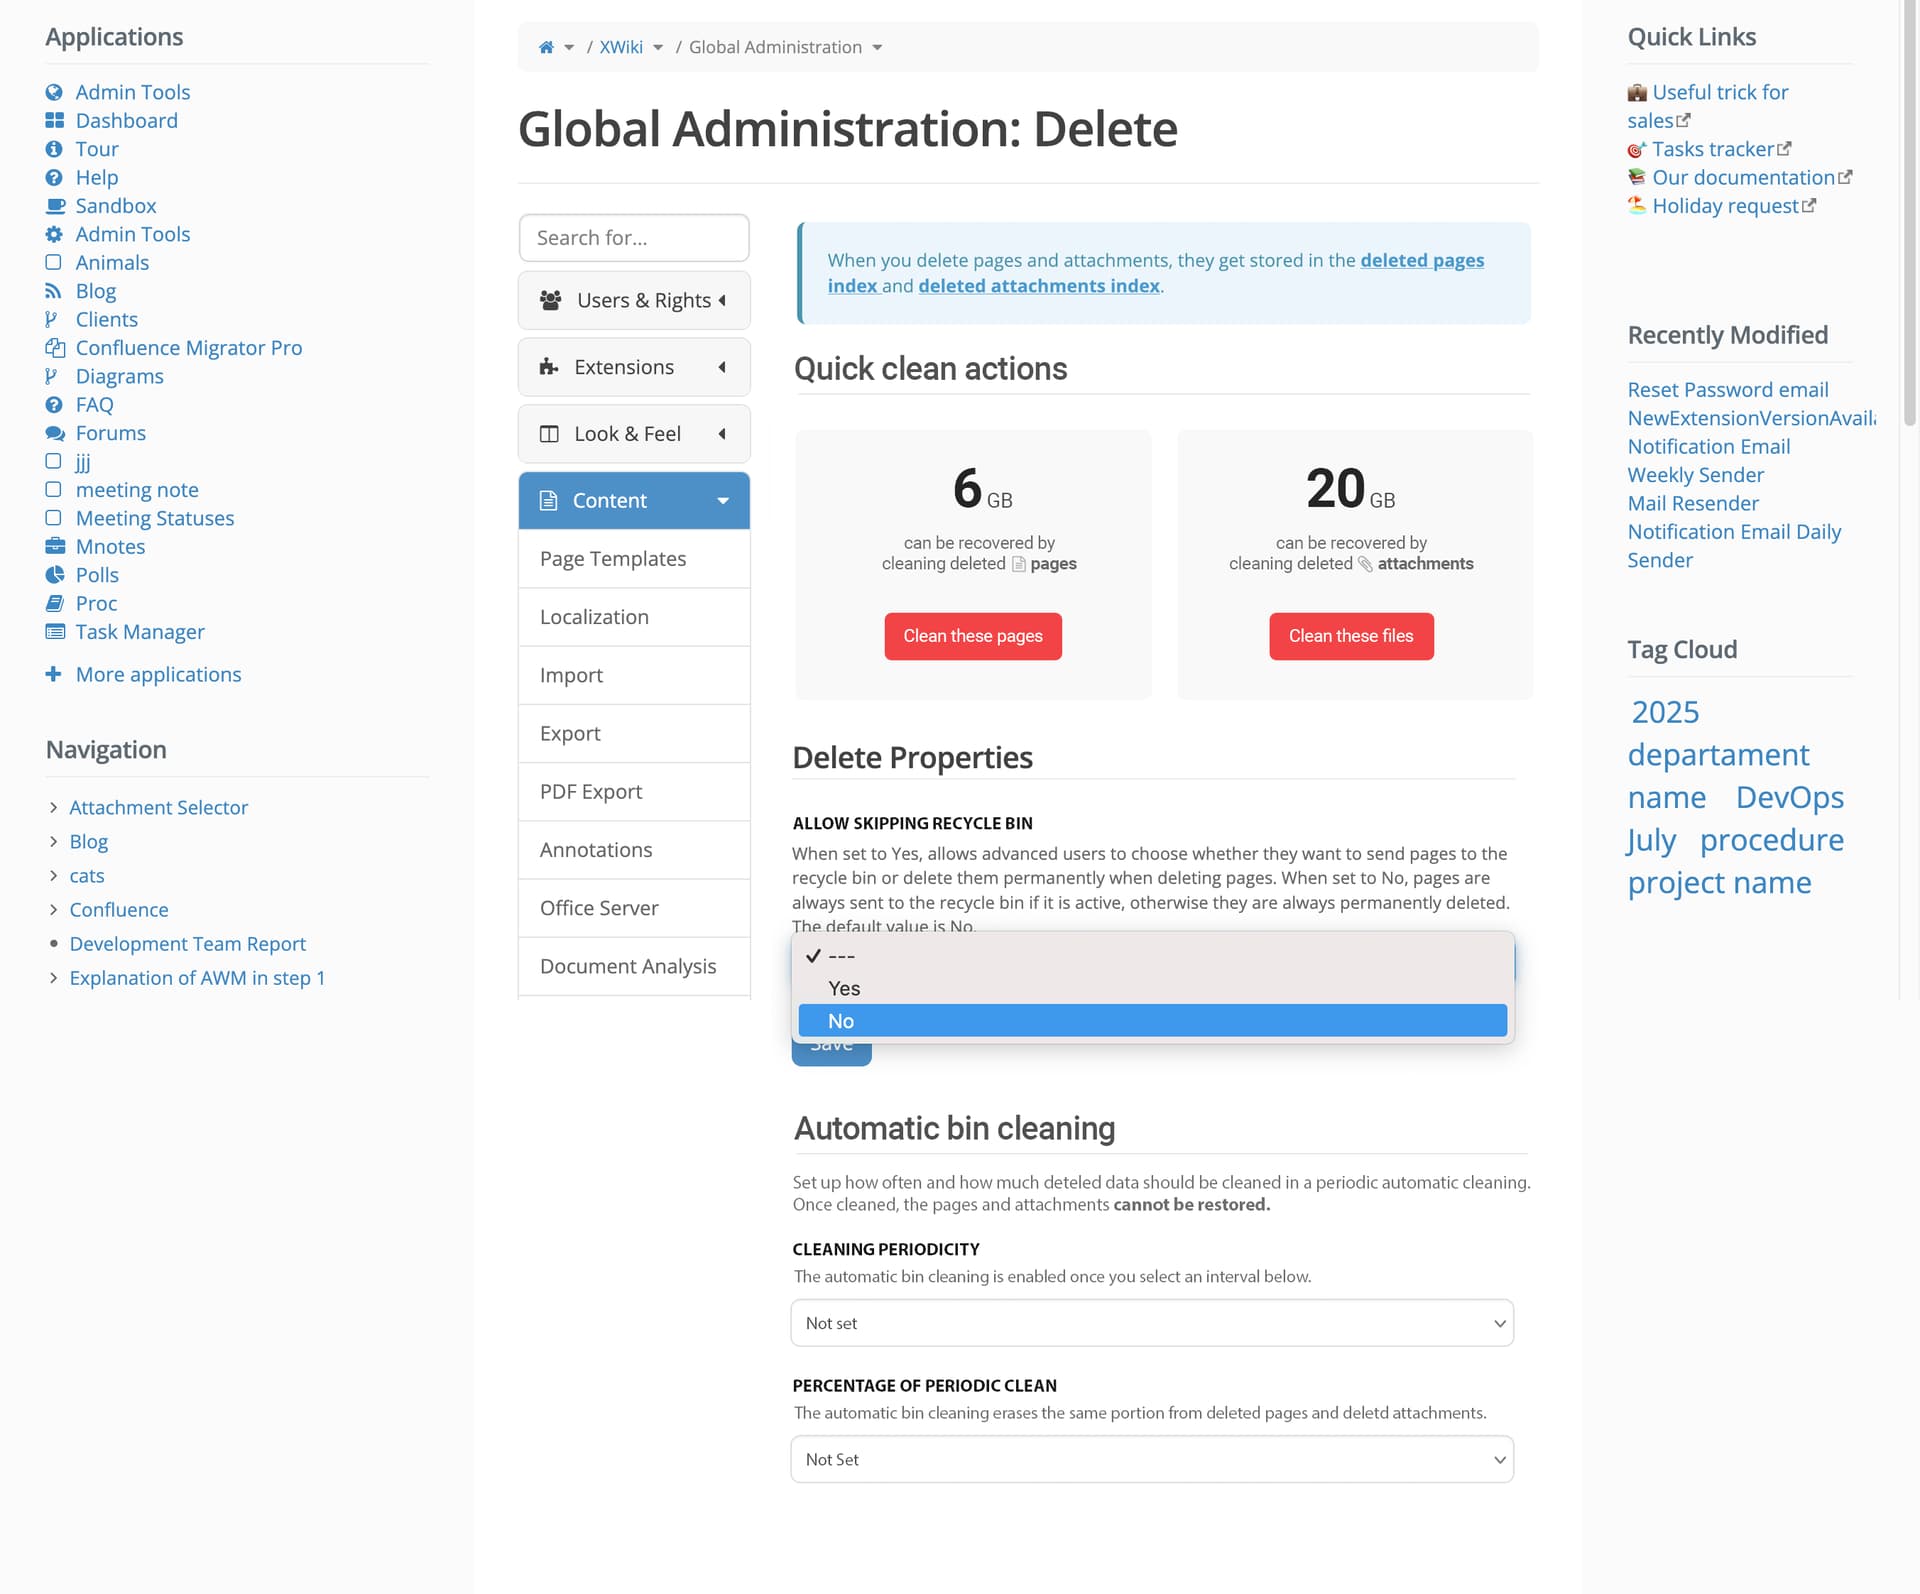1920x1594 pixels.
Task: Click the Confluence Migrator Pro icon
Action: point(55,348)
